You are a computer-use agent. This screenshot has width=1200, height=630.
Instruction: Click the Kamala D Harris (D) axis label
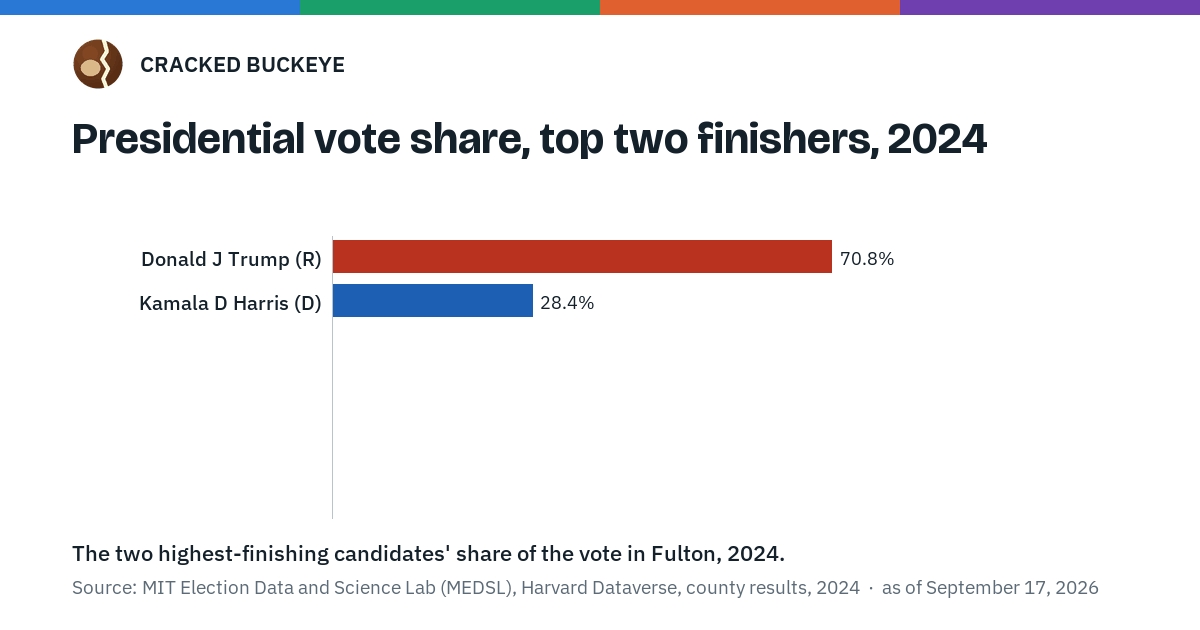(230, 304)
